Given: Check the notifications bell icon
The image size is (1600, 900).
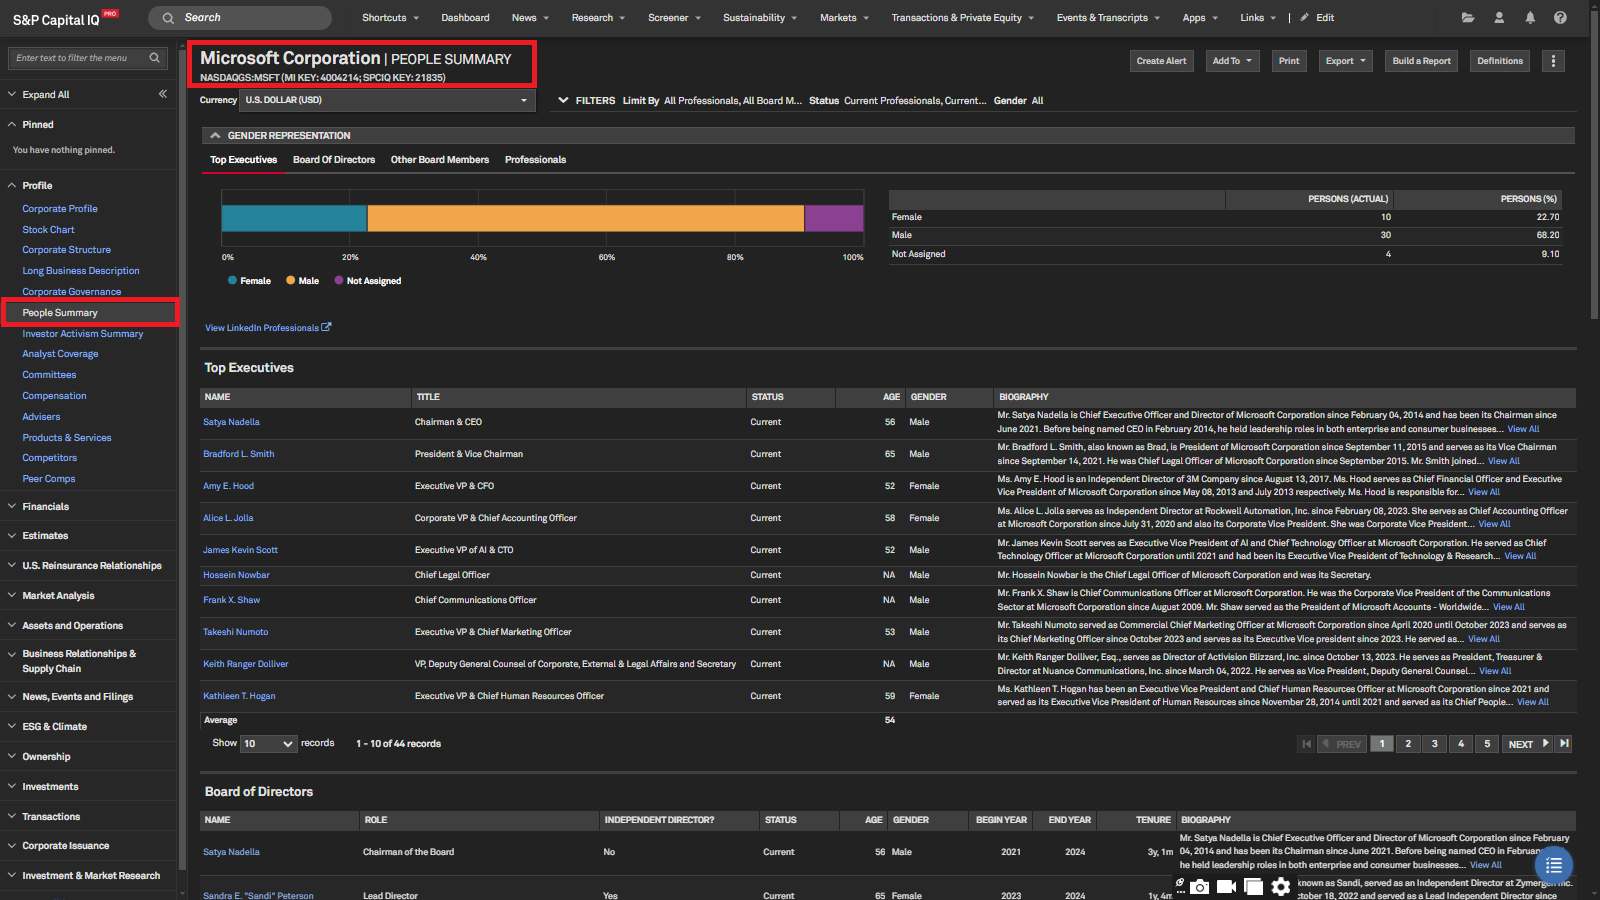Looking at the screenshot, I should click(1530, 18).
